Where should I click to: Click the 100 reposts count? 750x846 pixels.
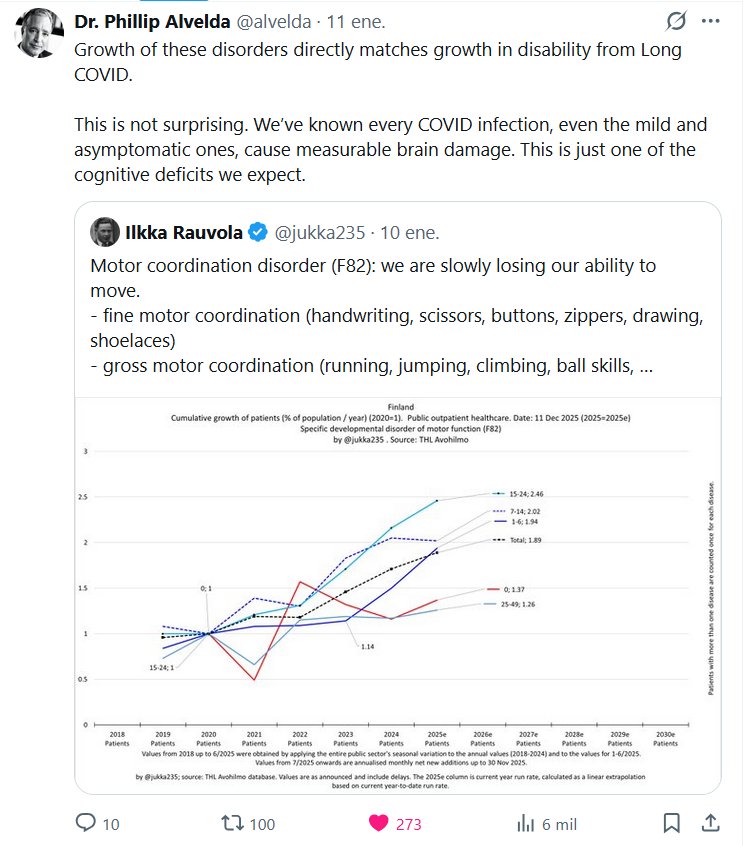262,824
